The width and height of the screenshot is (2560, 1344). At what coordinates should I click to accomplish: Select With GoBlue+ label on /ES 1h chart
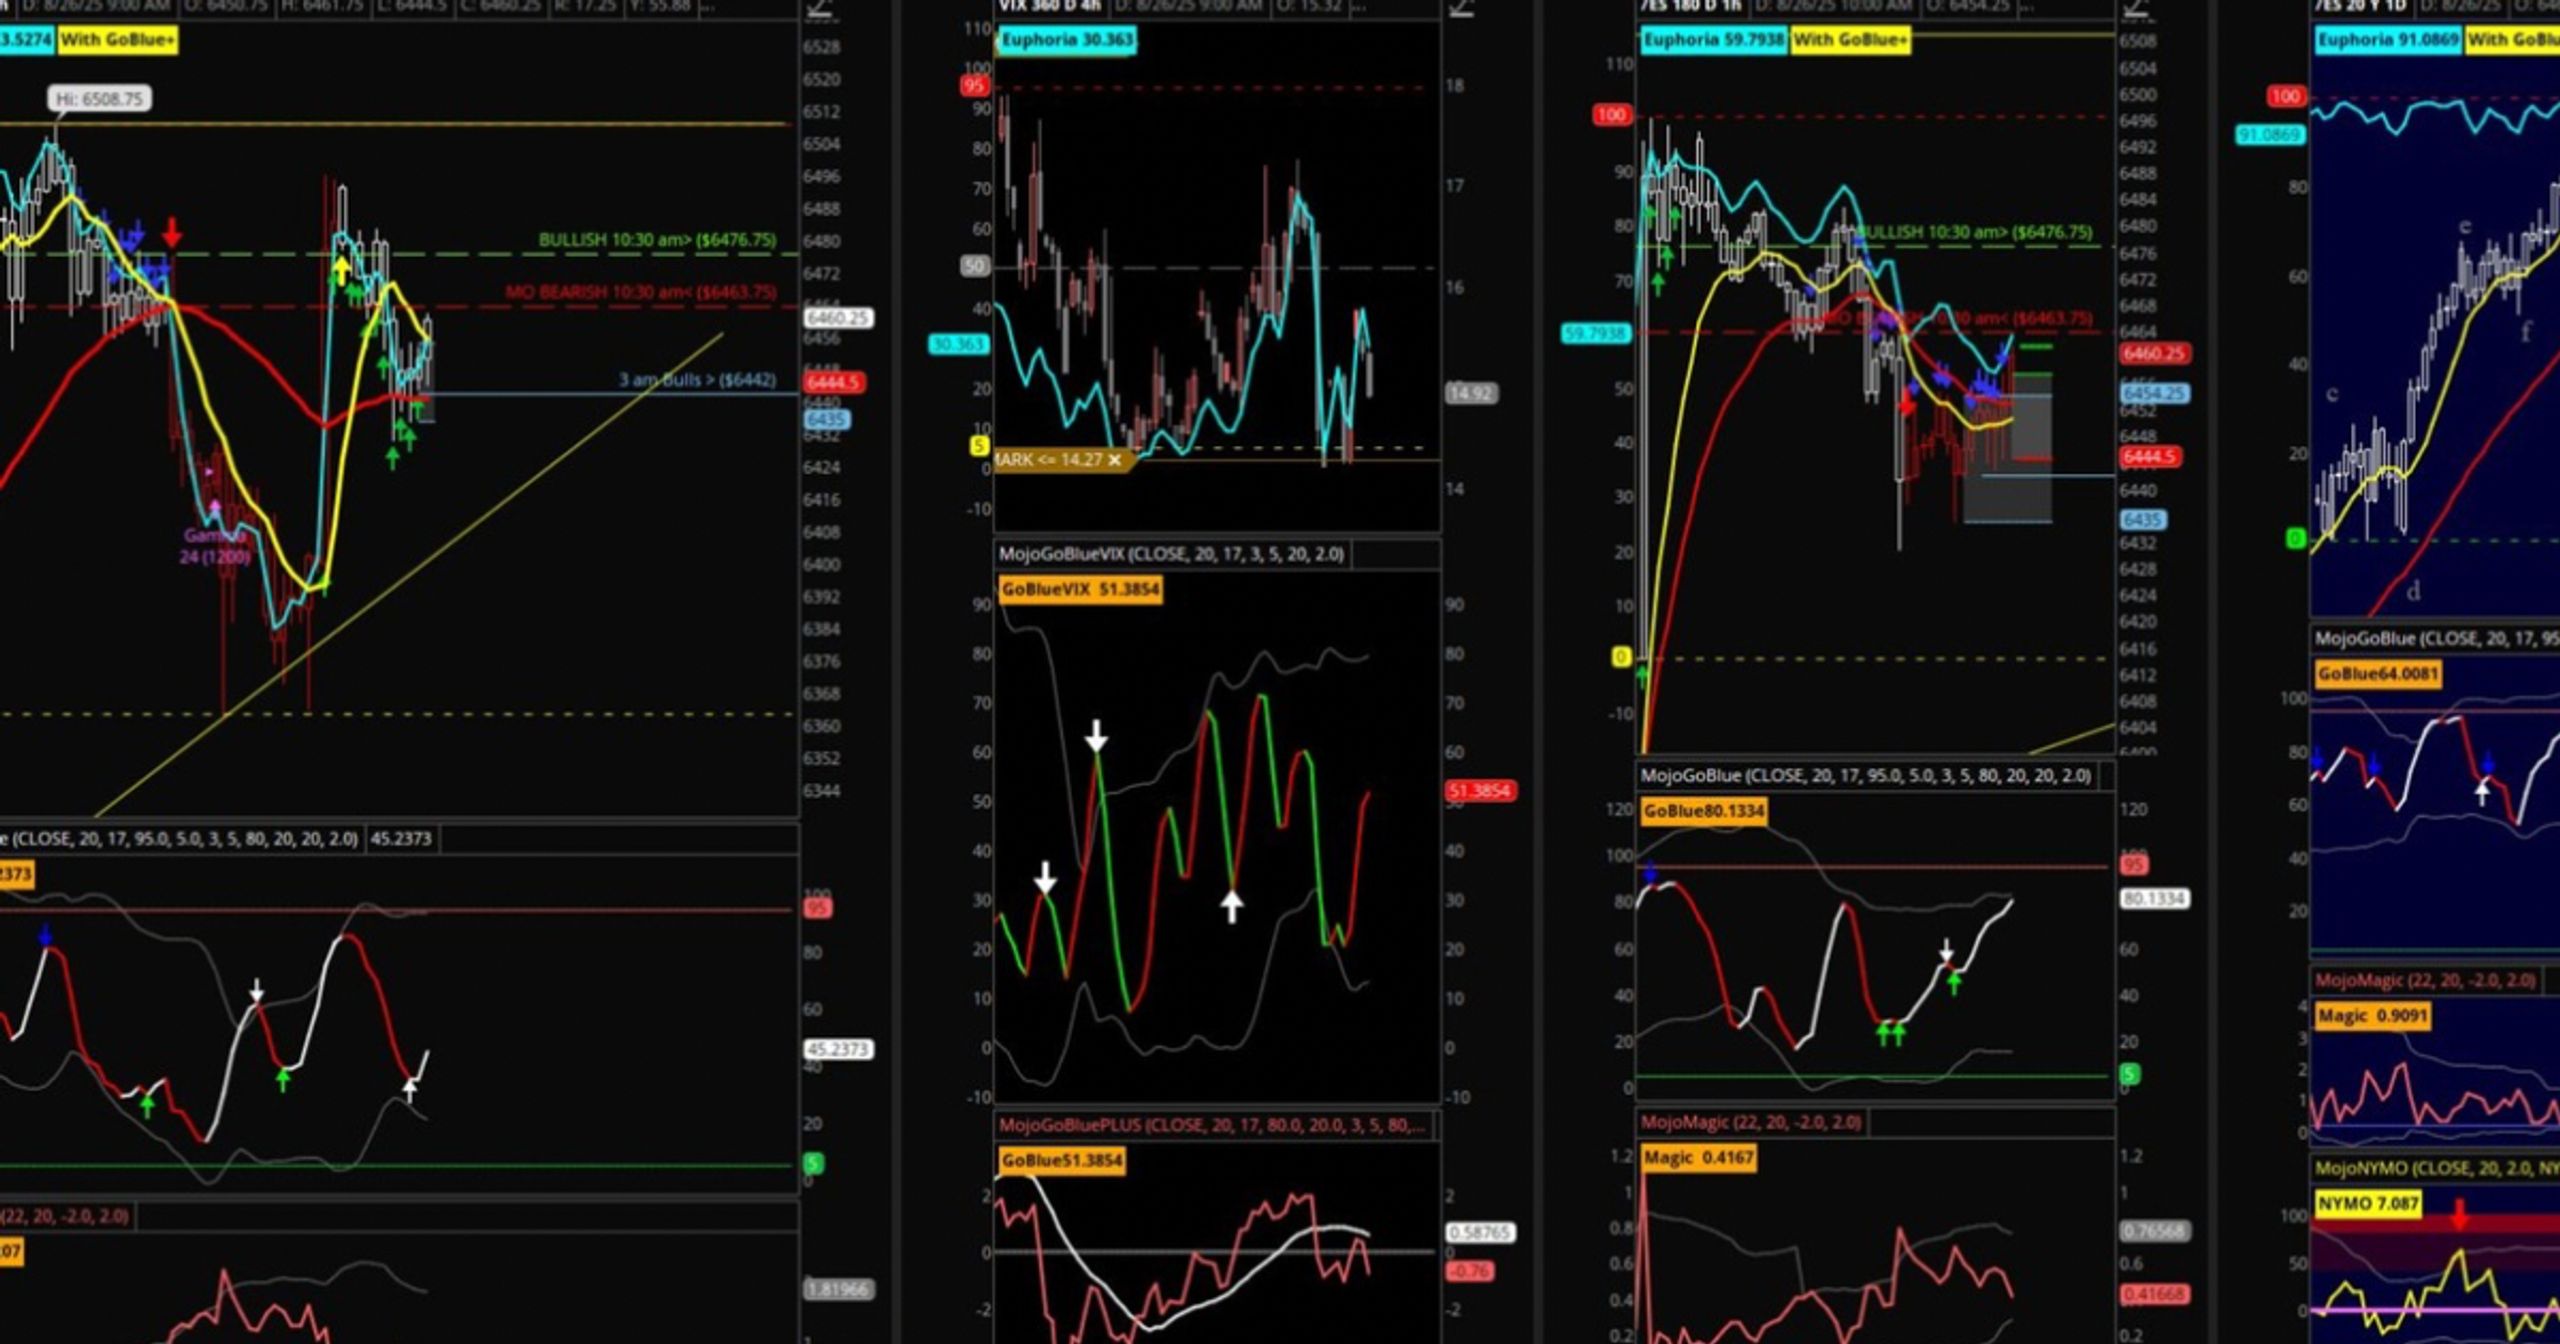[1850, 40]
